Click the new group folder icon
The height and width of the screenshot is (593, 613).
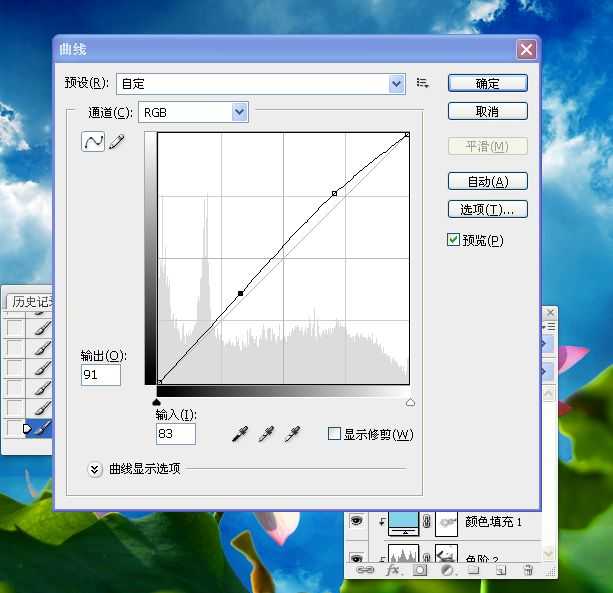(x=473, y=570)
